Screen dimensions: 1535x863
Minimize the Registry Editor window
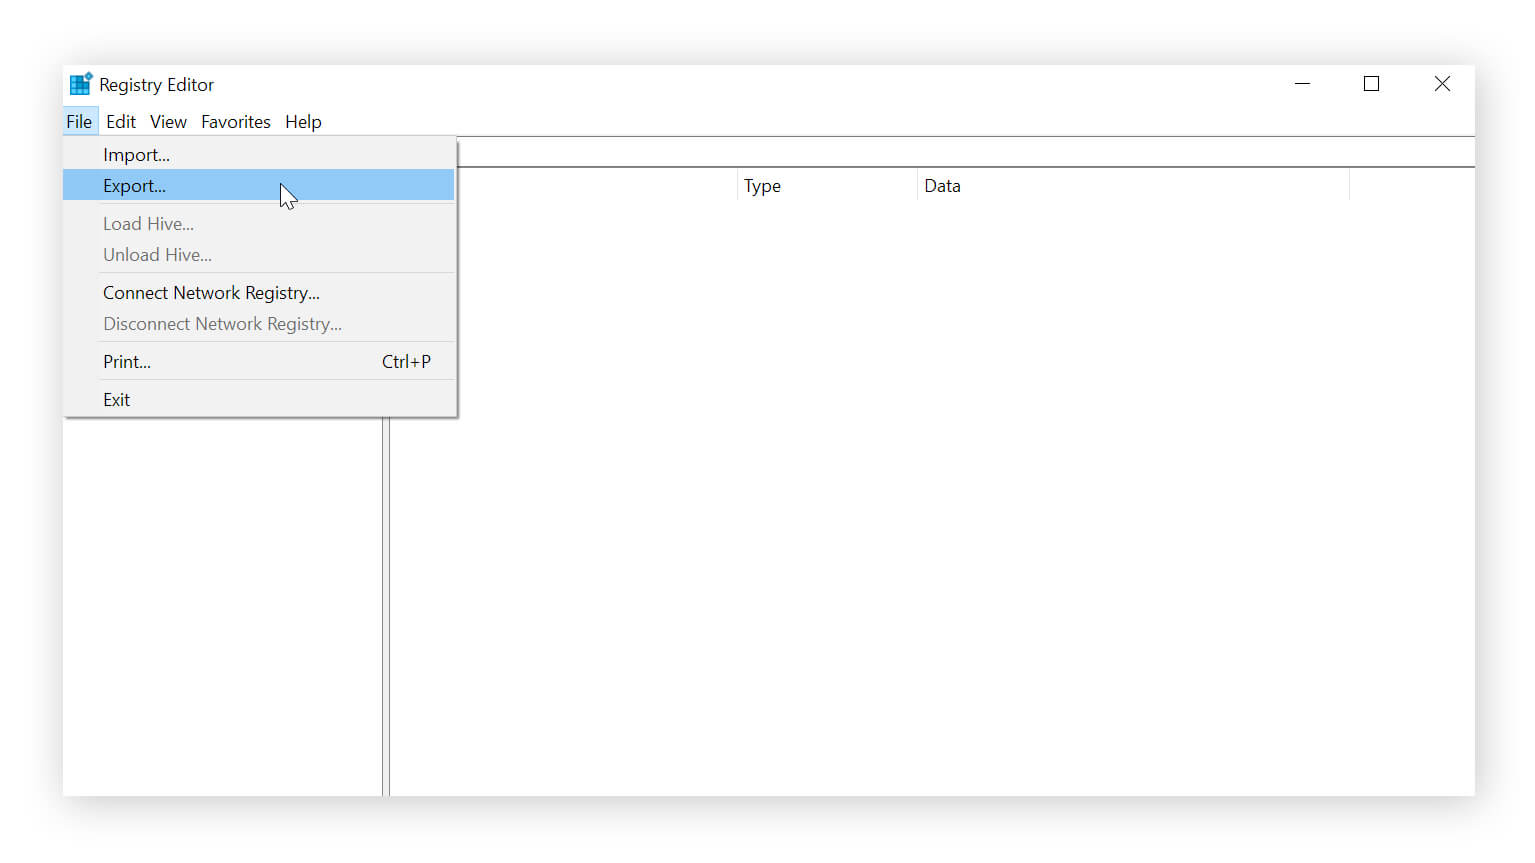1302,84
